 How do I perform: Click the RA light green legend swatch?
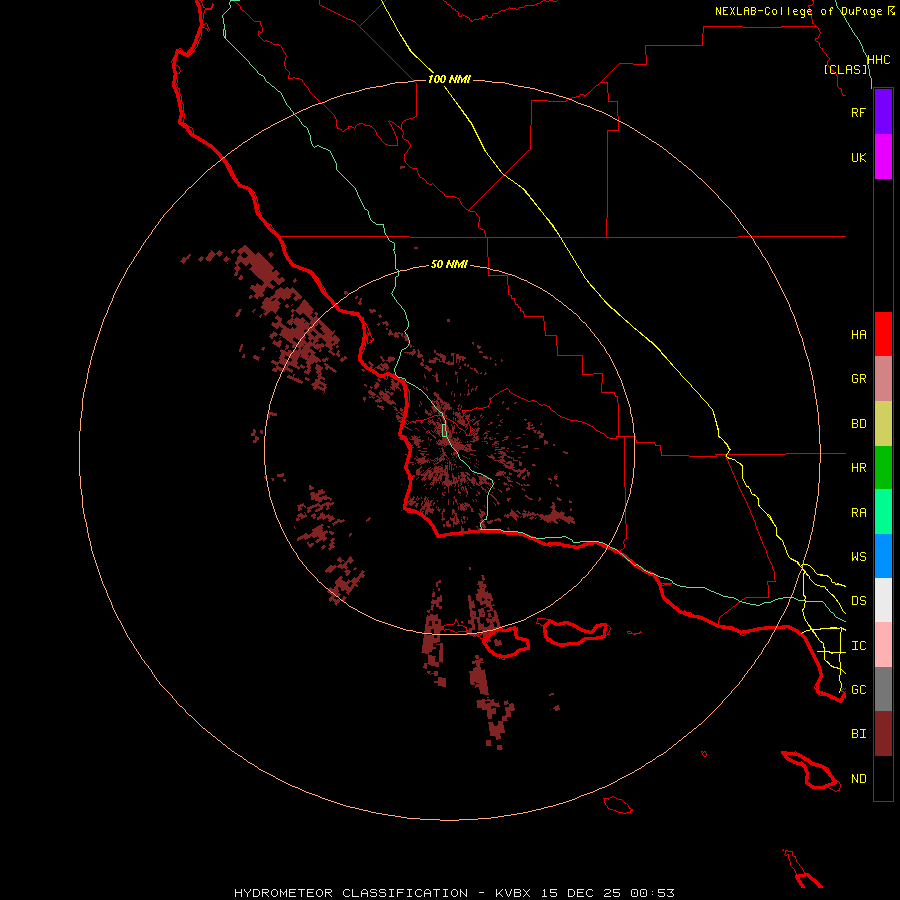[x=883, y=512]
